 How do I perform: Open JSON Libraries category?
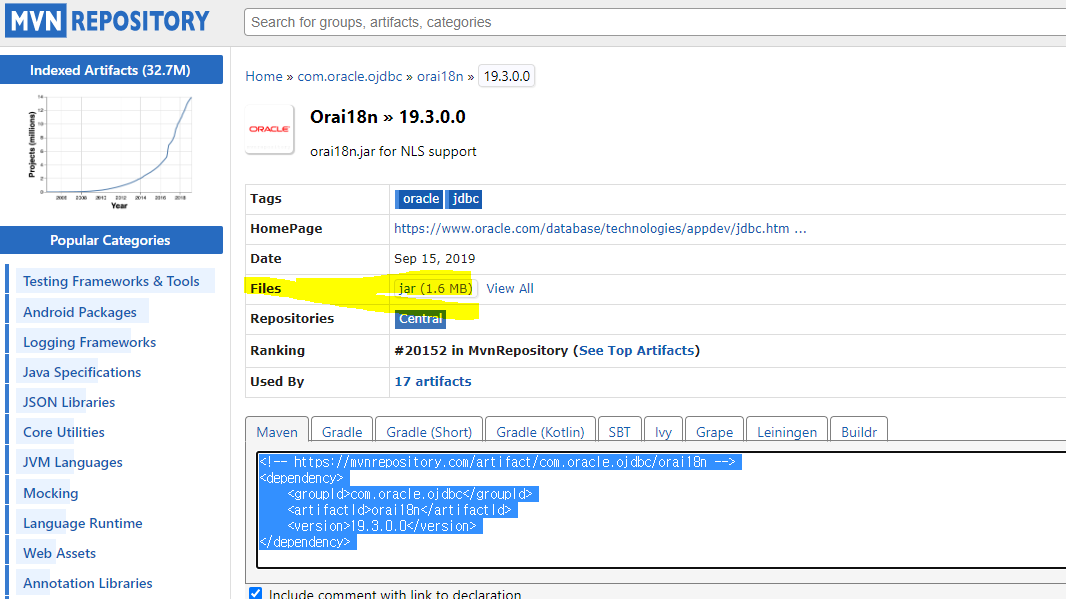pyautogui.click(x=69, y=402)
